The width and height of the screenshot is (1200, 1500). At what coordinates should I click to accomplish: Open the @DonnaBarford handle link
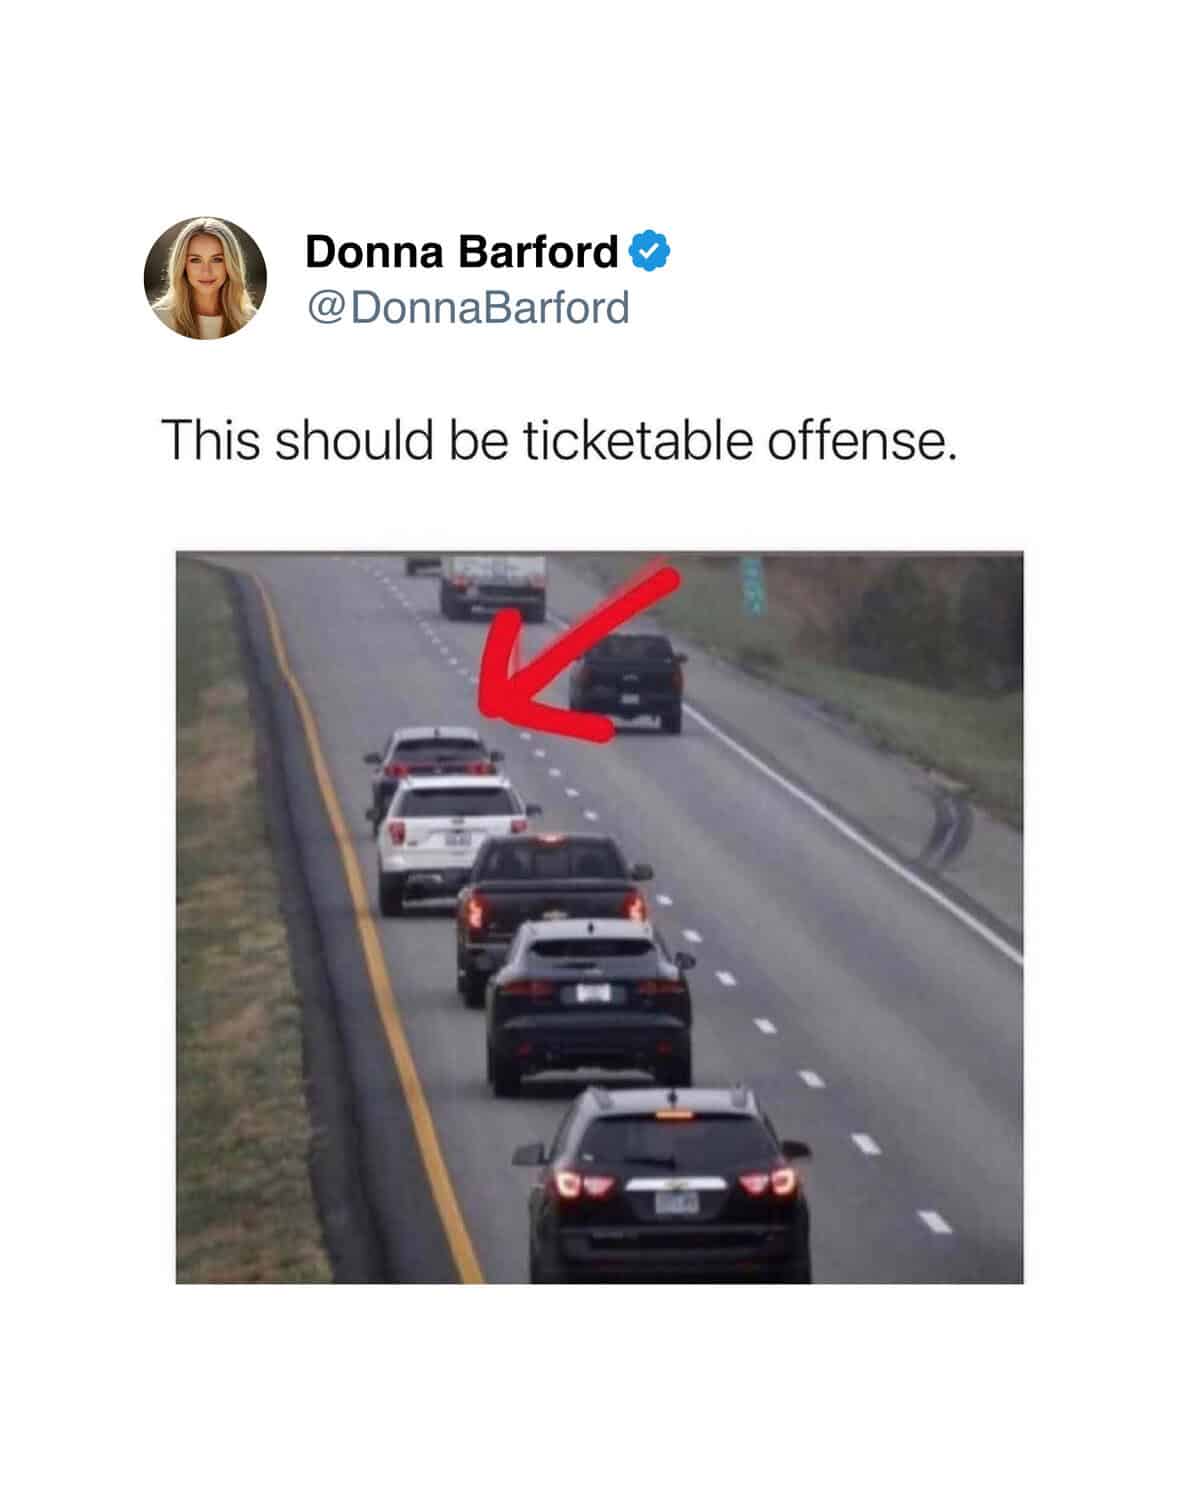pyautogui.click(x=468, y=307)
